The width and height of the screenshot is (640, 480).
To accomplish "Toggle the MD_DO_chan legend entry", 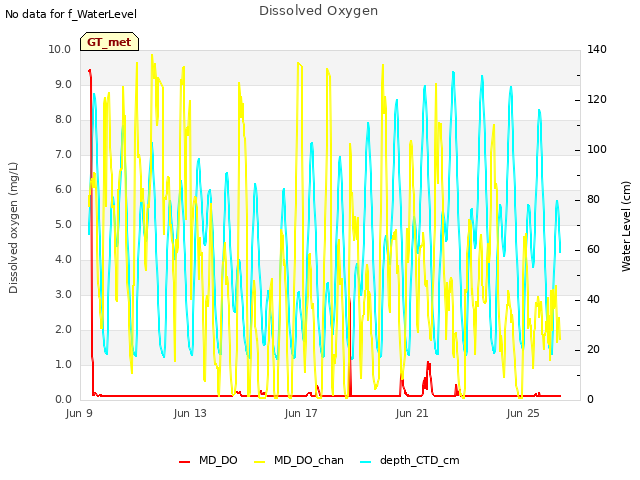I will click(x=299, y=460).
